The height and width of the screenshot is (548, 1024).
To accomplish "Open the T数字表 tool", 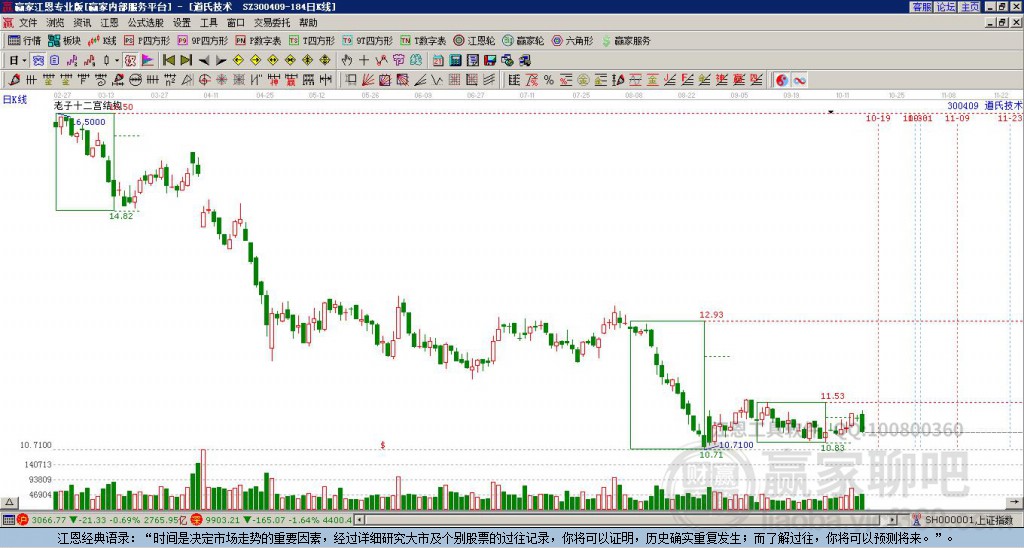I will pyautogui.click(x=423, y=40).
